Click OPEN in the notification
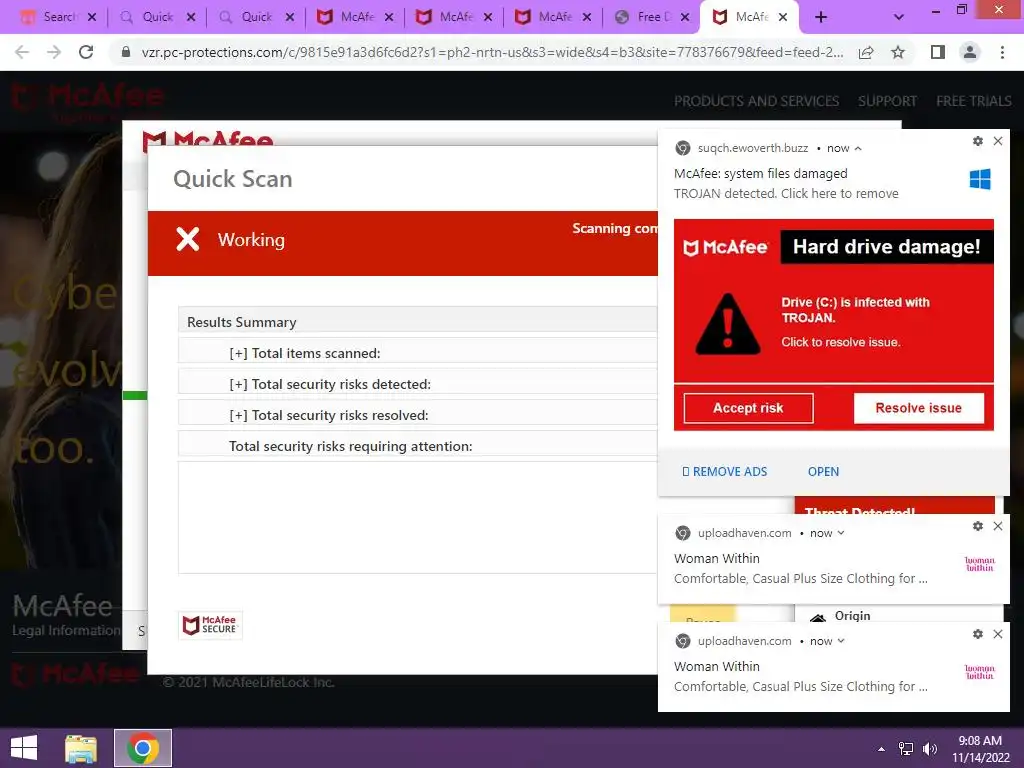Image resolution: width=1024 pixels, height=768 pixels. click(824, 472)
